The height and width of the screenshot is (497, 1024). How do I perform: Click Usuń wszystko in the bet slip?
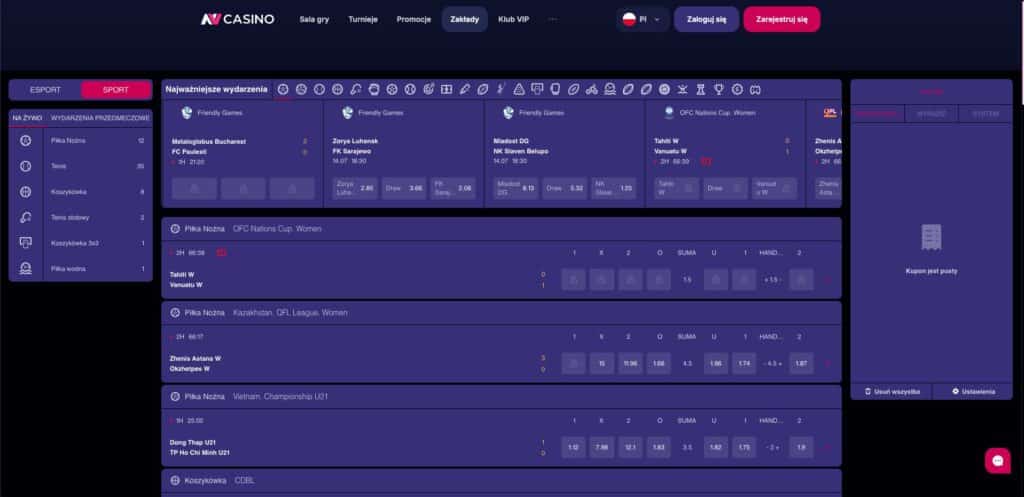(x=892, y=392)
